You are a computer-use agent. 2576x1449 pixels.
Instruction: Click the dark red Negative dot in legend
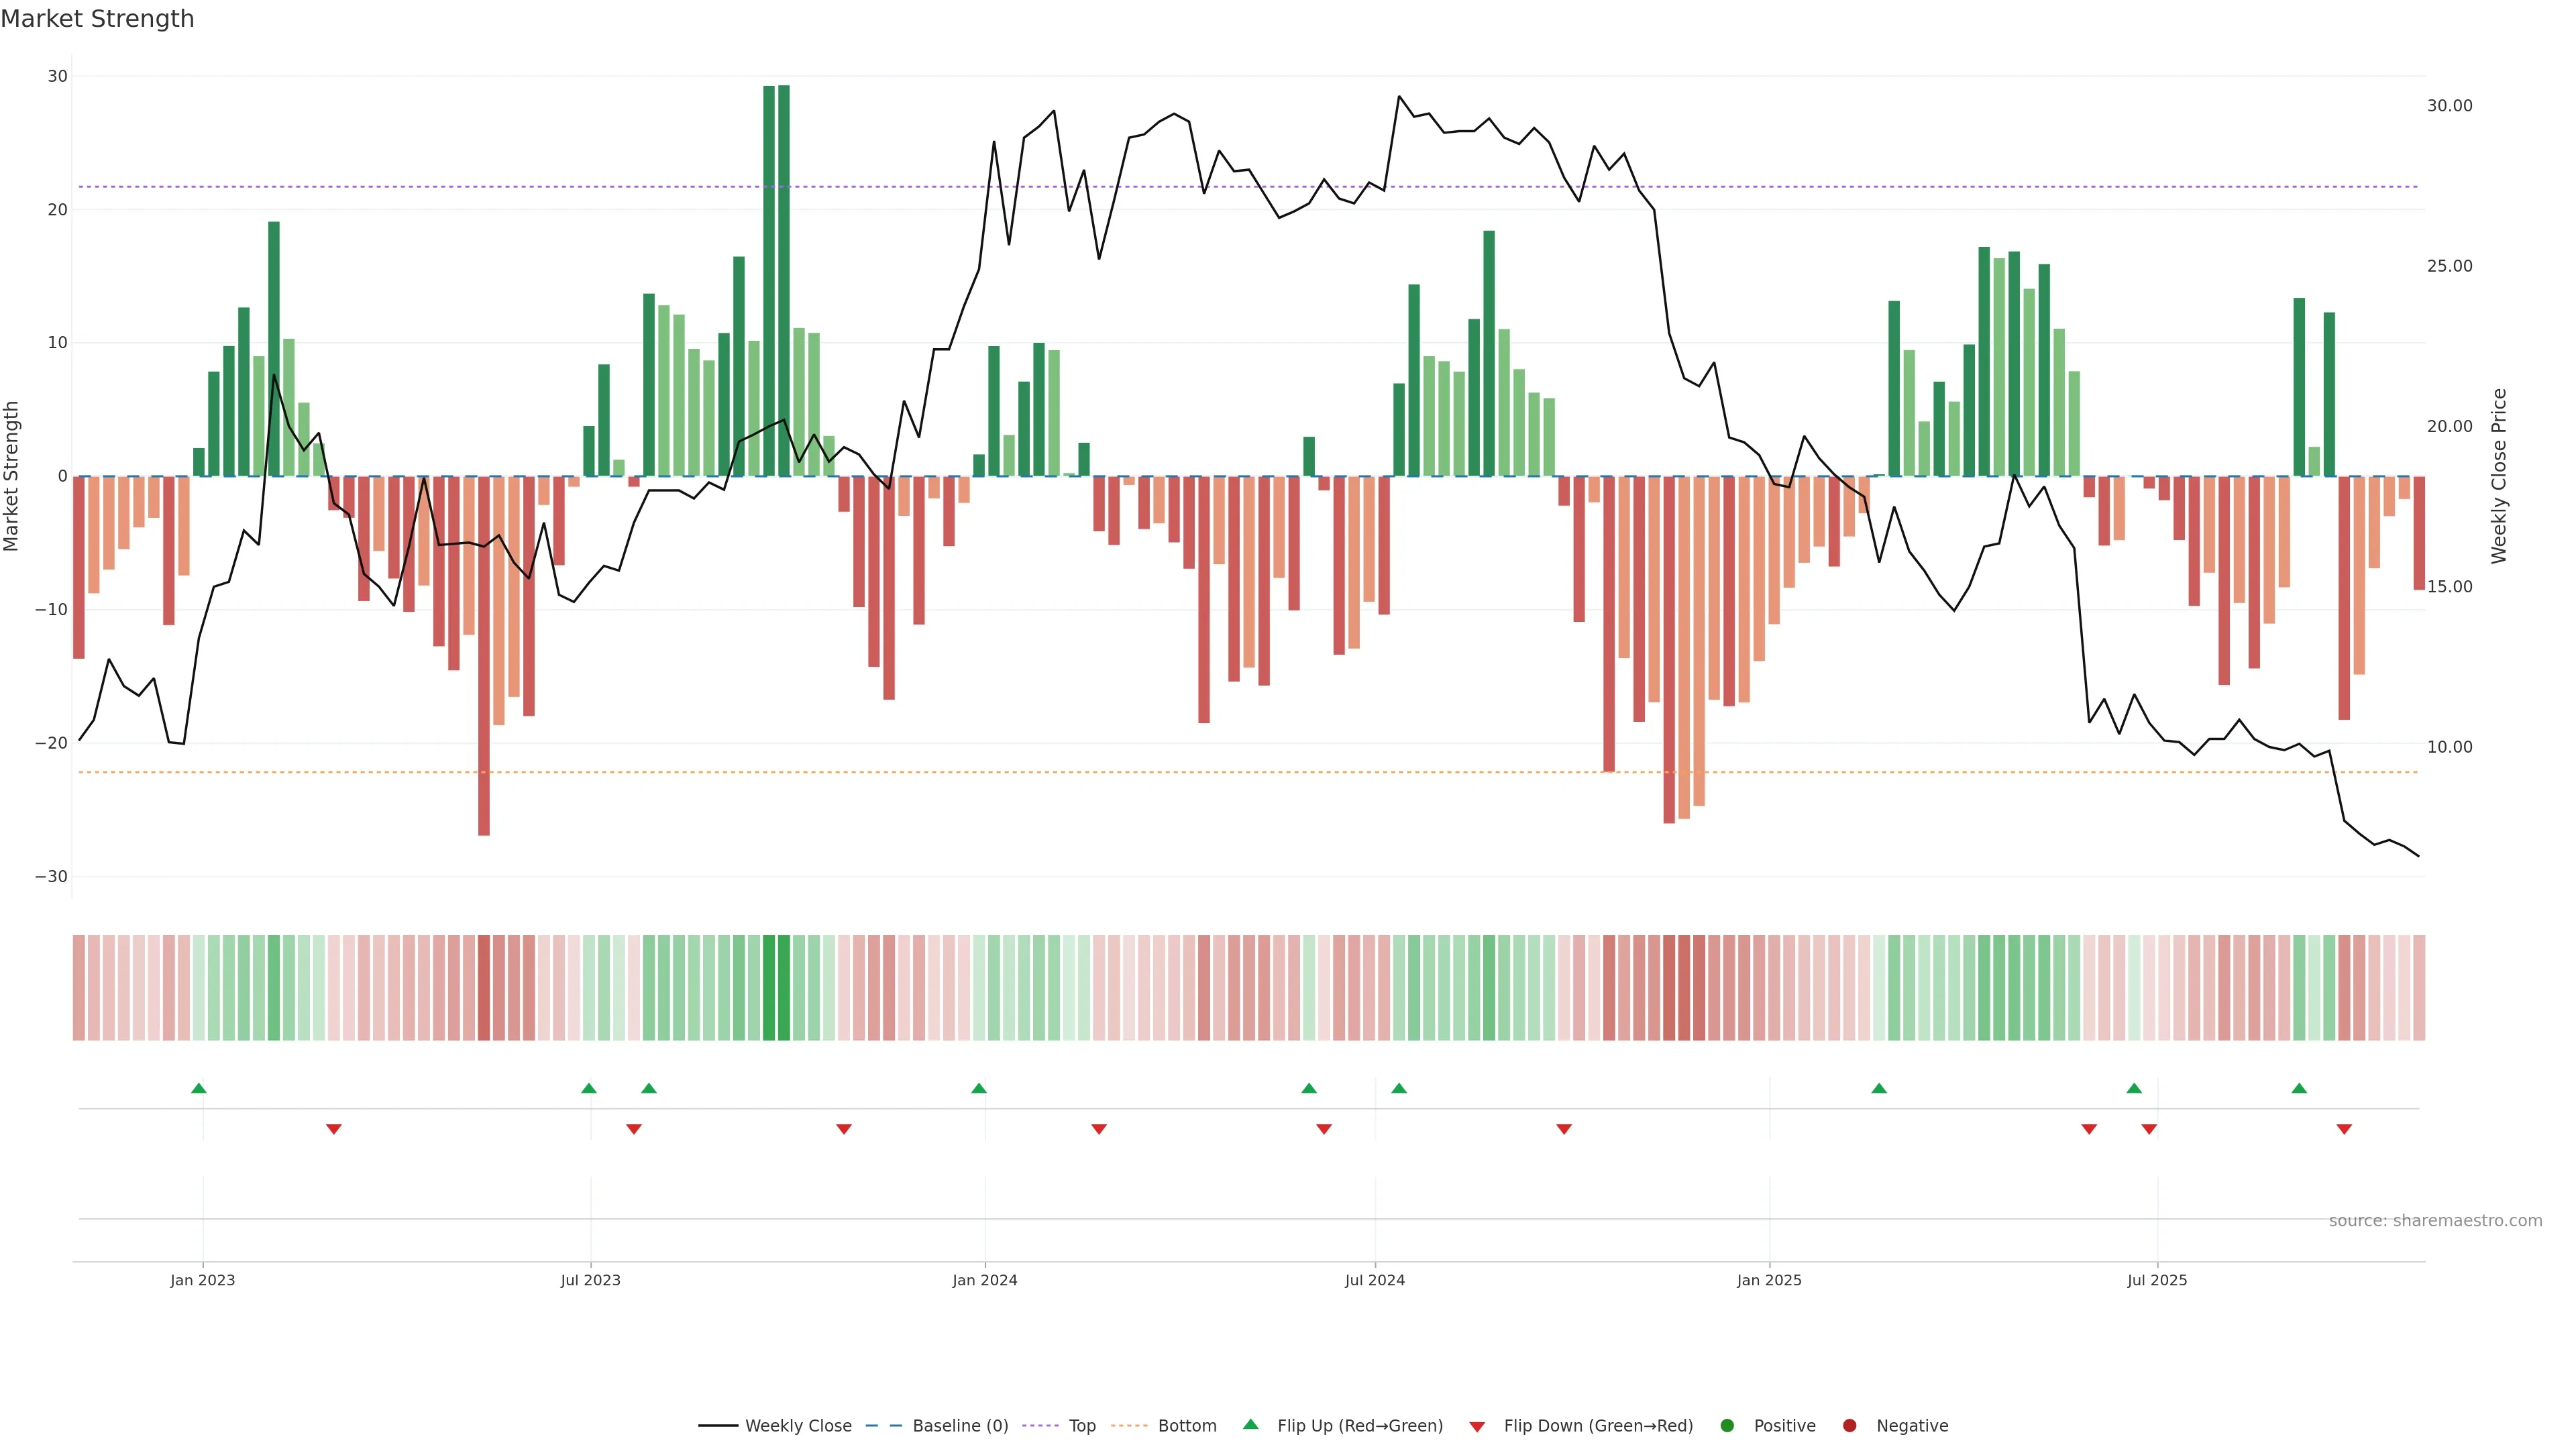1849,1426
